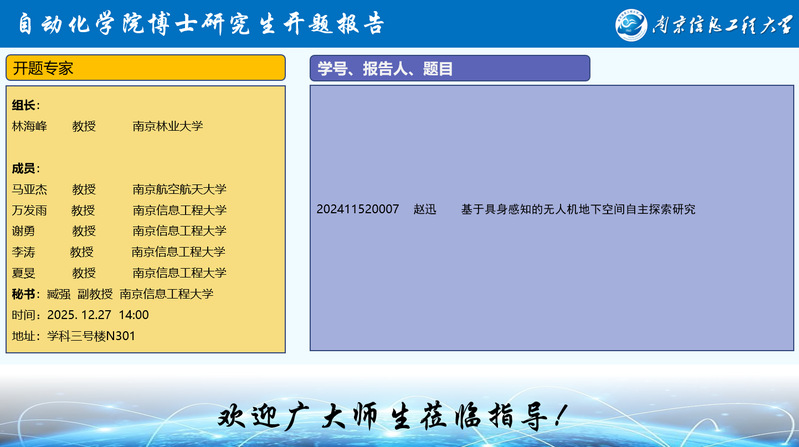799x447 pixels.
Task: Select the name 林海峰
Action: point(29,126)
